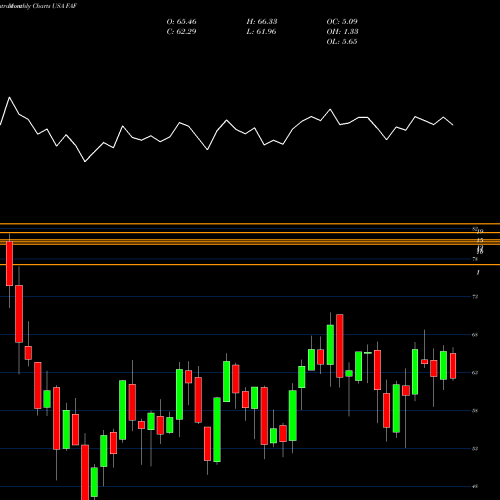The image size is (500, 500).
Task: Click the price axis label 53
Action: pyautogui.click(x=475, y=448)
